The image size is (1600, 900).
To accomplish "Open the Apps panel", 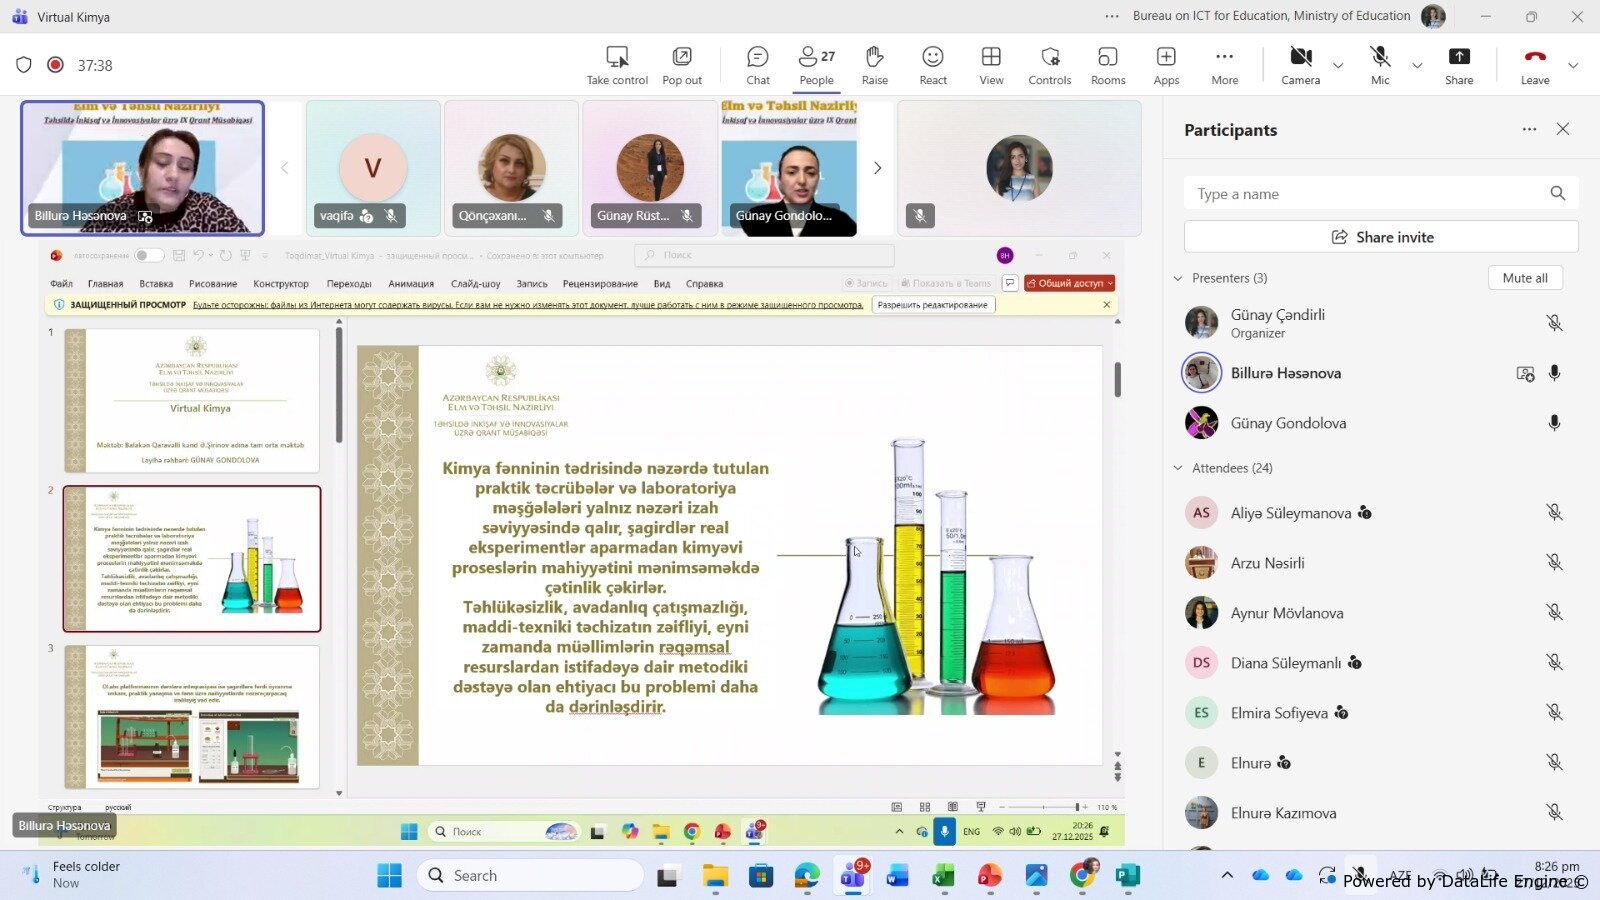I will pyautogui.click(x=1166, y=65).
